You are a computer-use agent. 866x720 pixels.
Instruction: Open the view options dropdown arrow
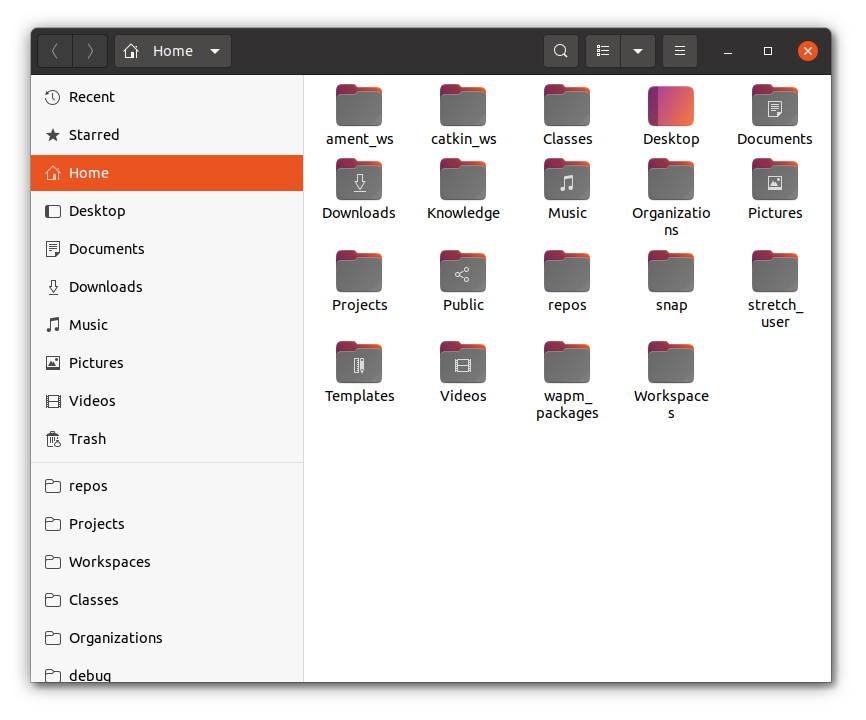[638, 51]
